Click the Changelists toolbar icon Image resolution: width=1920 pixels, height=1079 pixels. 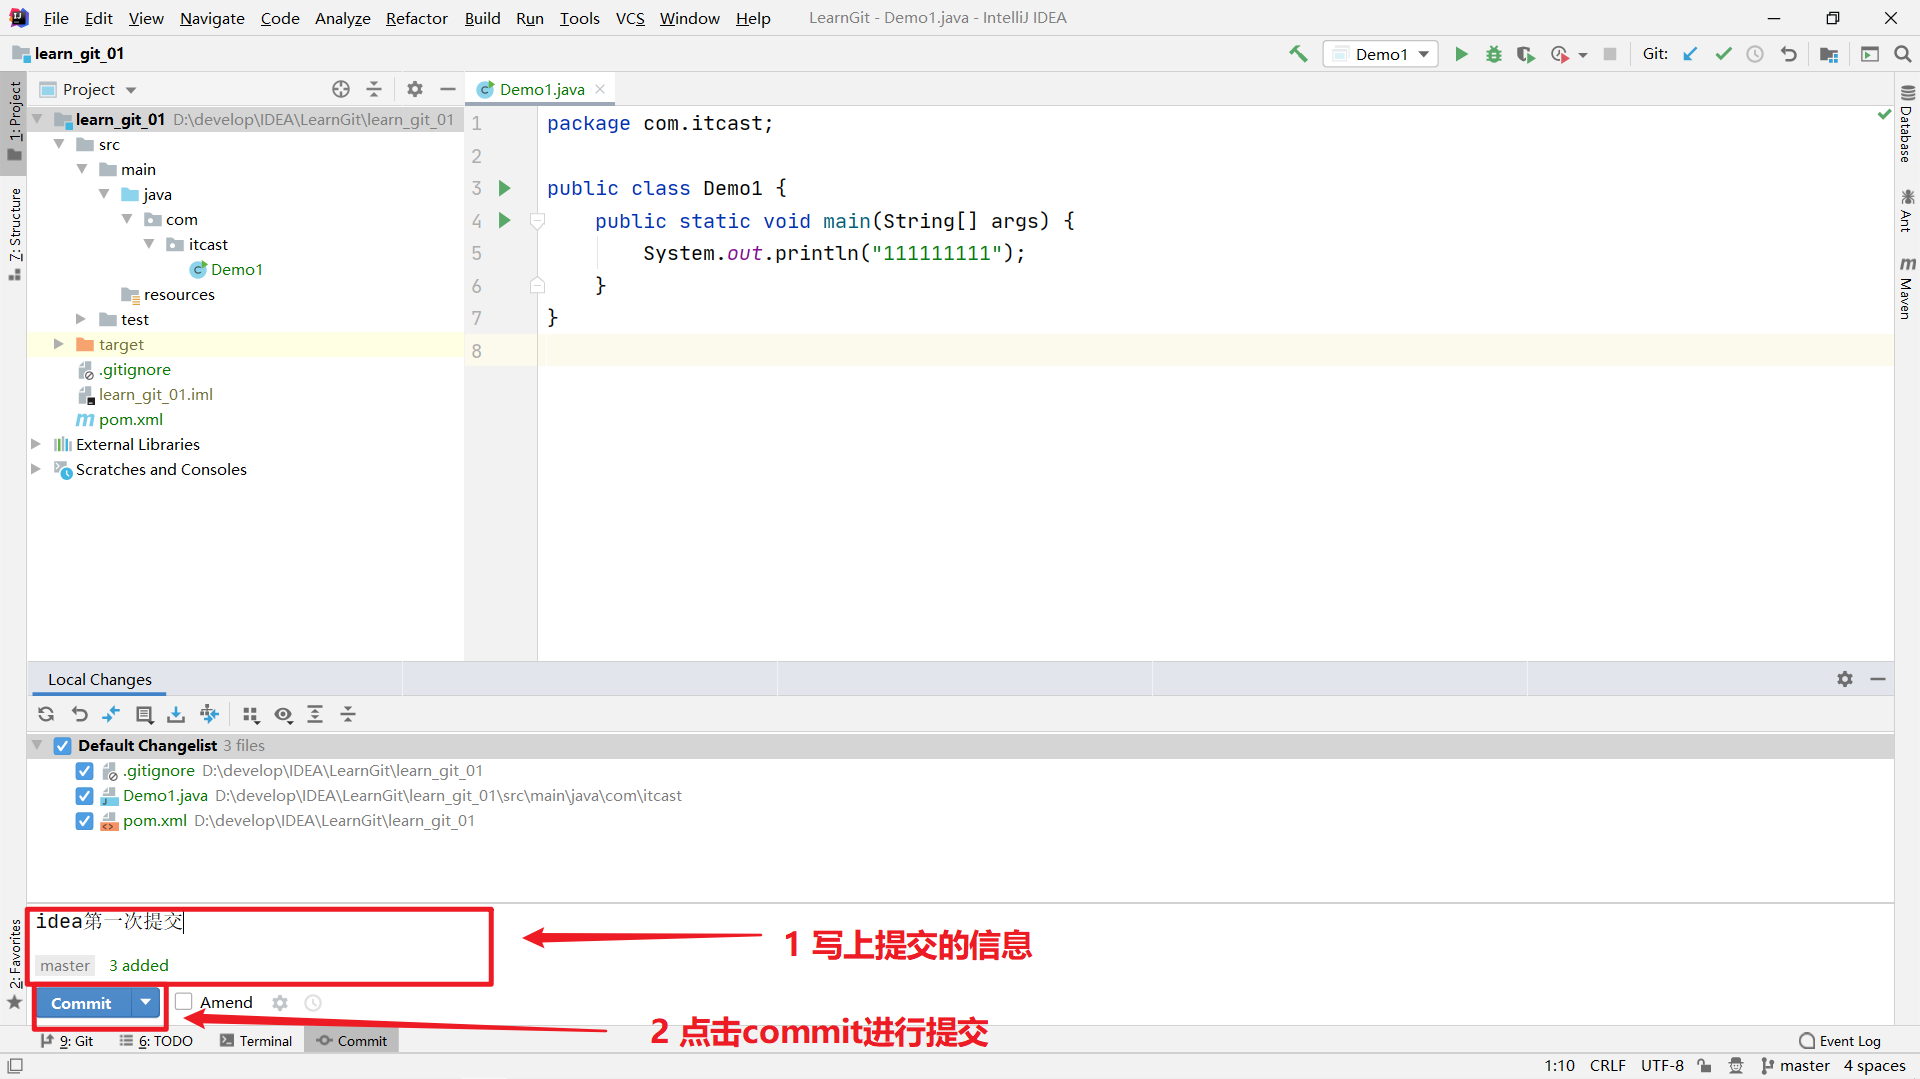pos(144,714)
